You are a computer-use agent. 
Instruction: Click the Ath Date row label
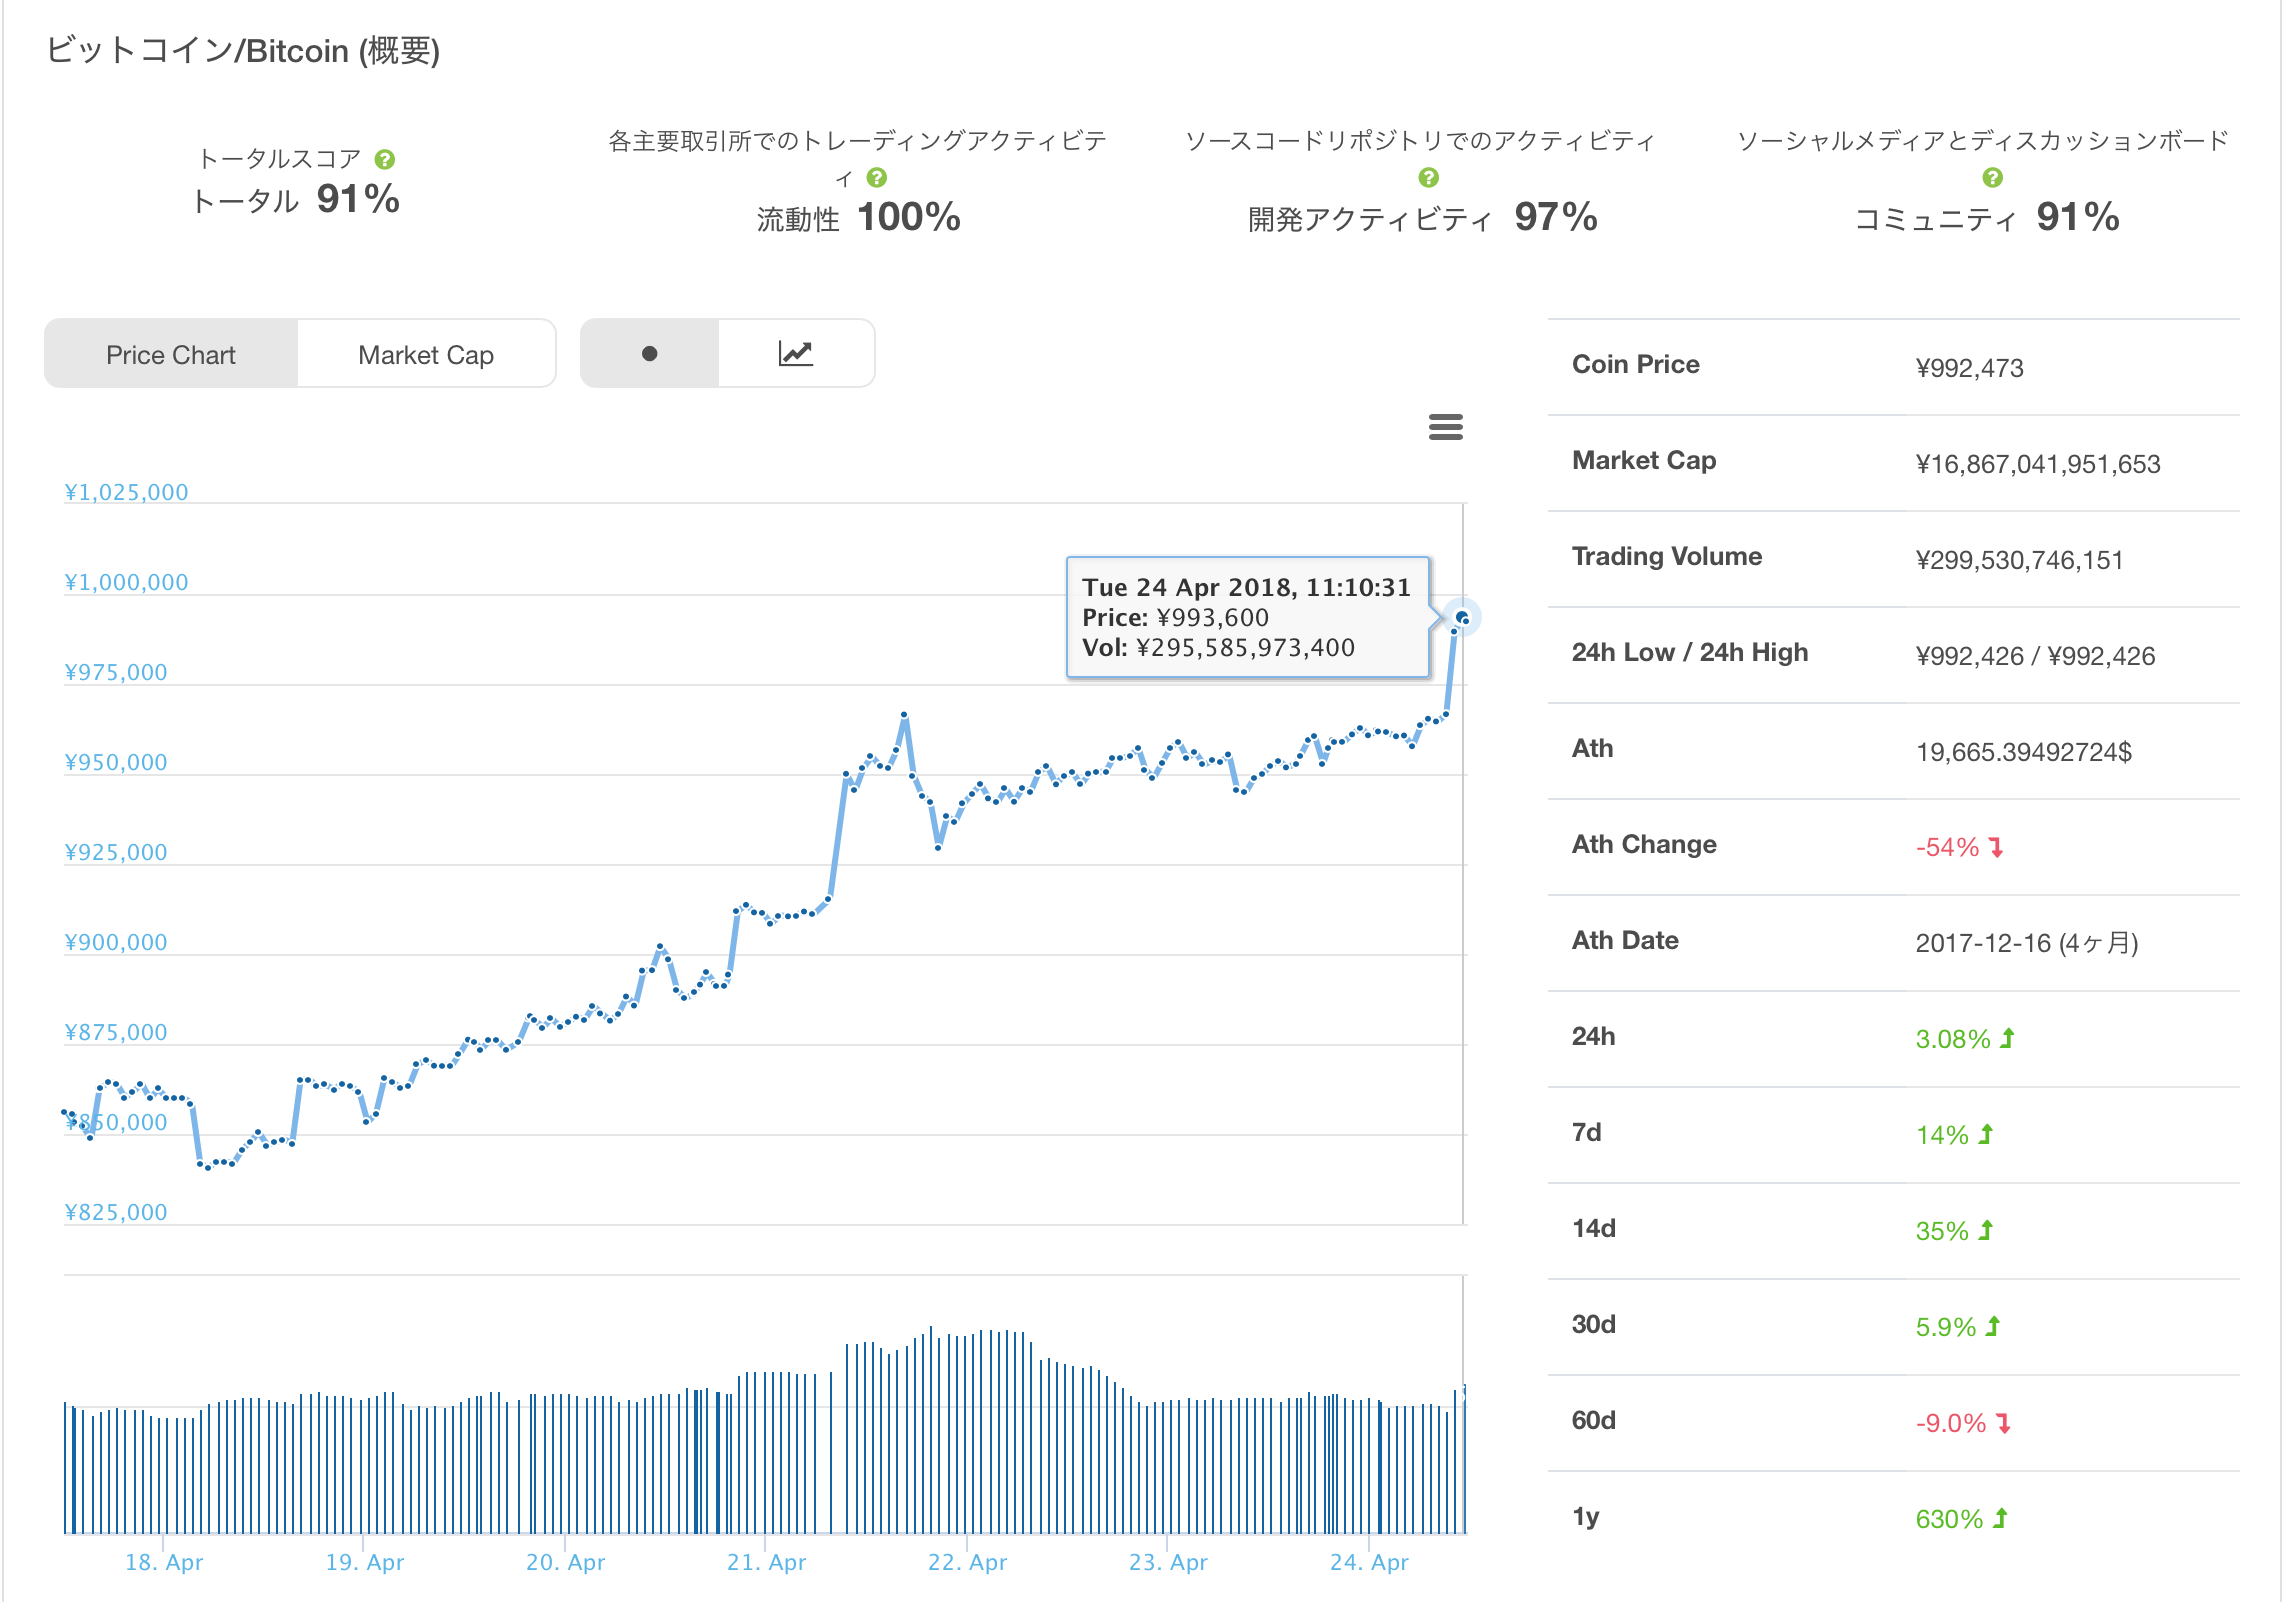point(1624,940)
